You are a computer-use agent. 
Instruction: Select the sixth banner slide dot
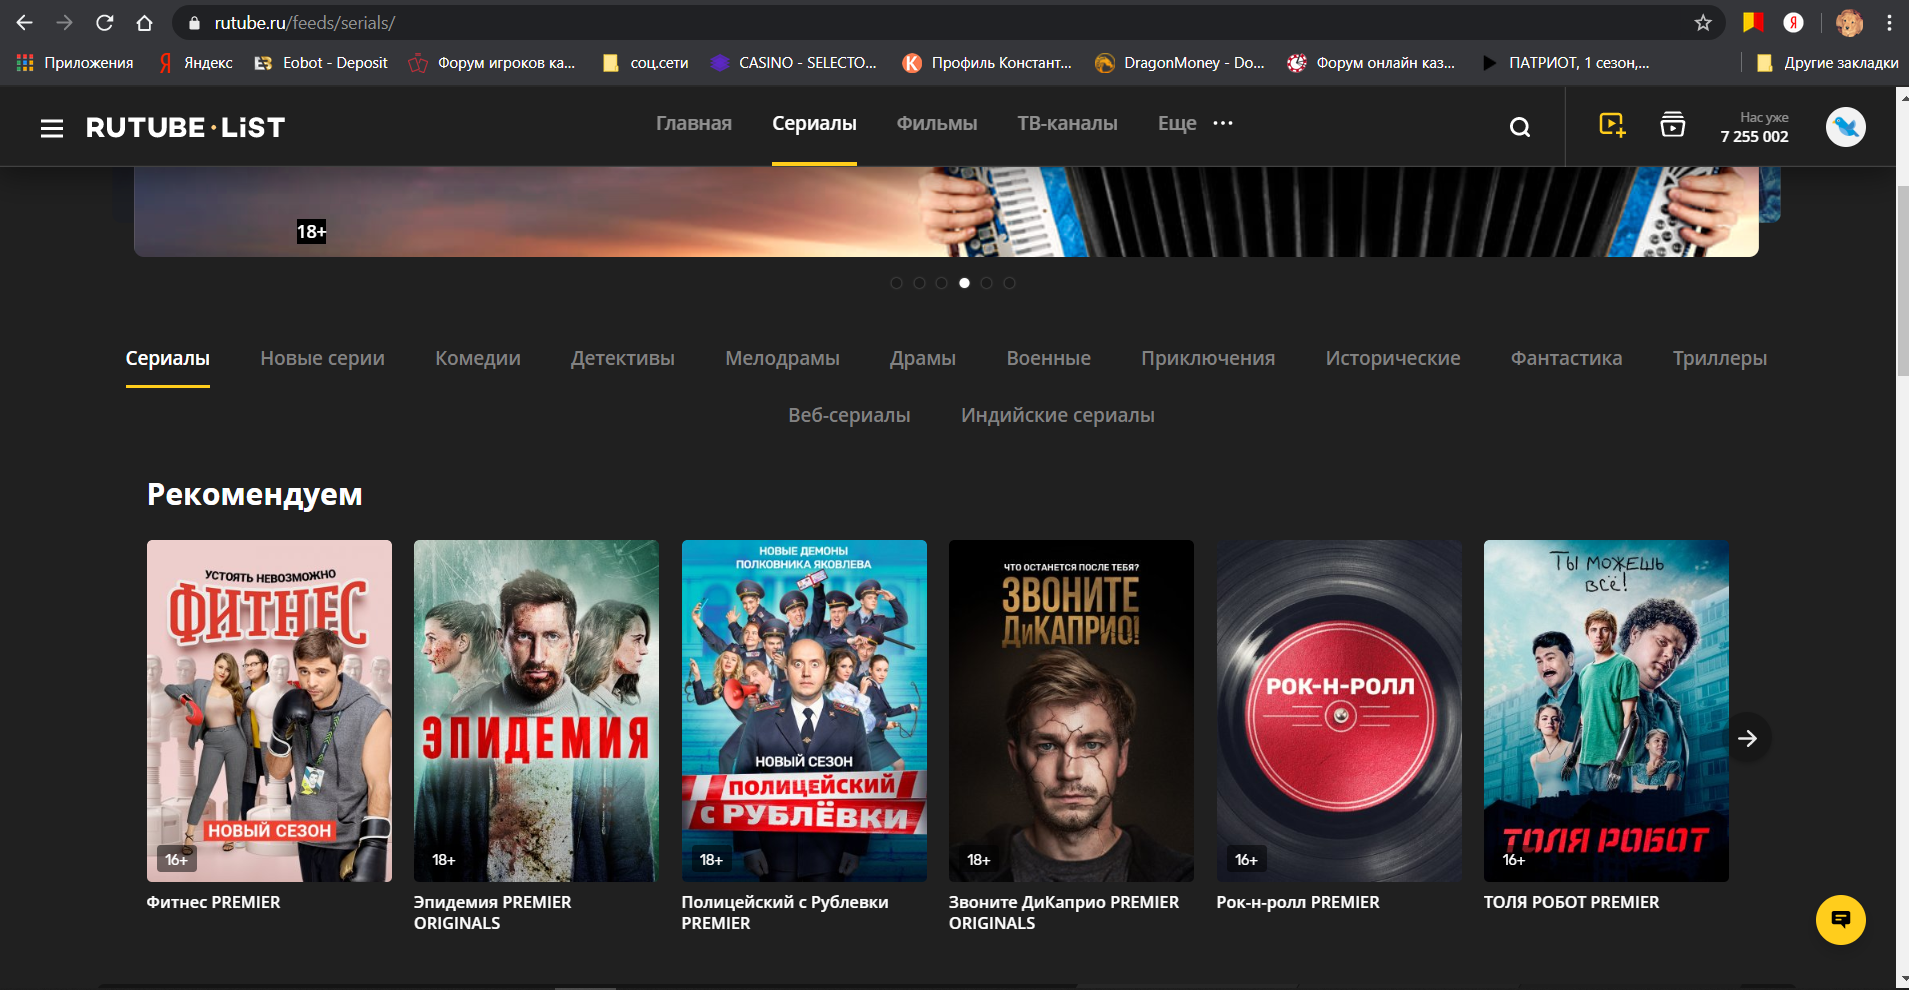coord(1009,283)
